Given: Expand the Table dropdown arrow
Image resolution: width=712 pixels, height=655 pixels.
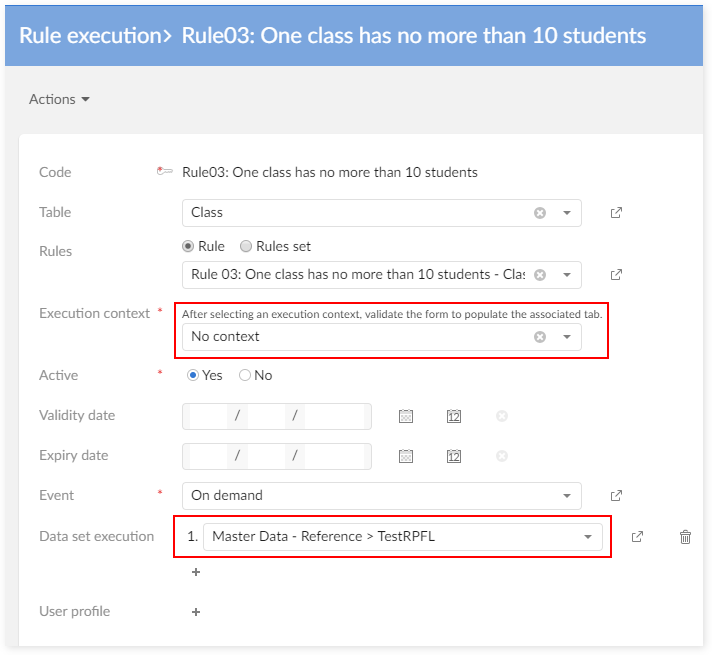Looking at the screenshot, I should (566, 213).
